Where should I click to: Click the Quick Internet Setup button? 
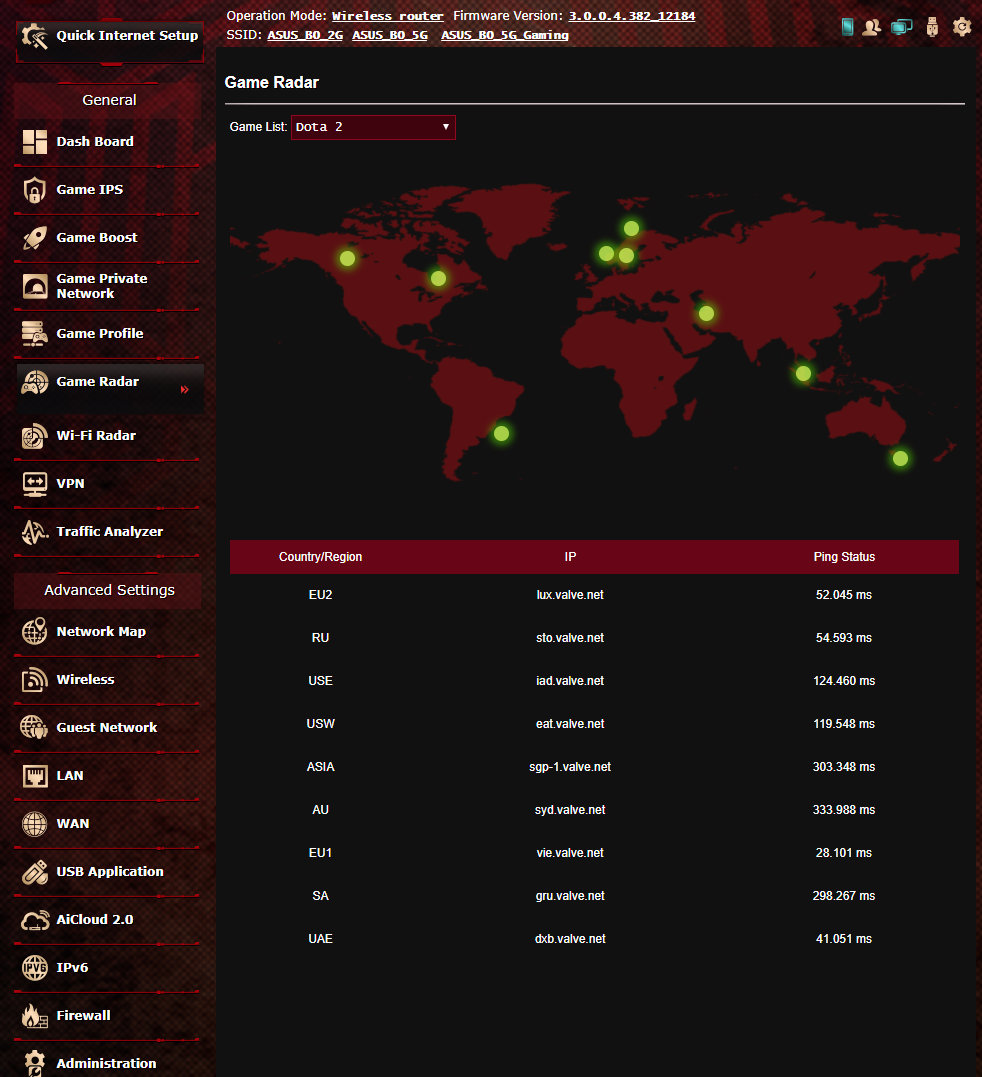pos(110,41)
